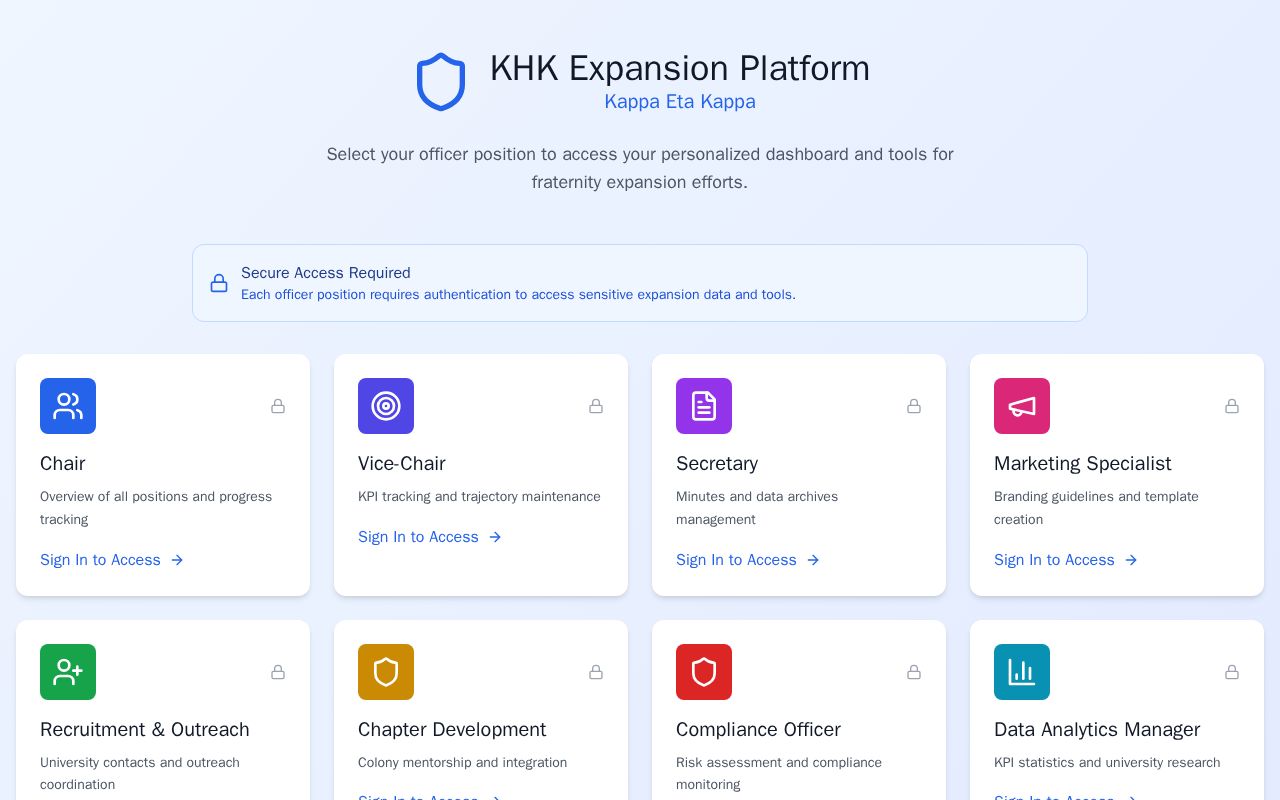Click the padlock on Marketing Specialist card
Image resolution: width=1280 pixels, height=800 pixels.
(x=1232, y=406)
